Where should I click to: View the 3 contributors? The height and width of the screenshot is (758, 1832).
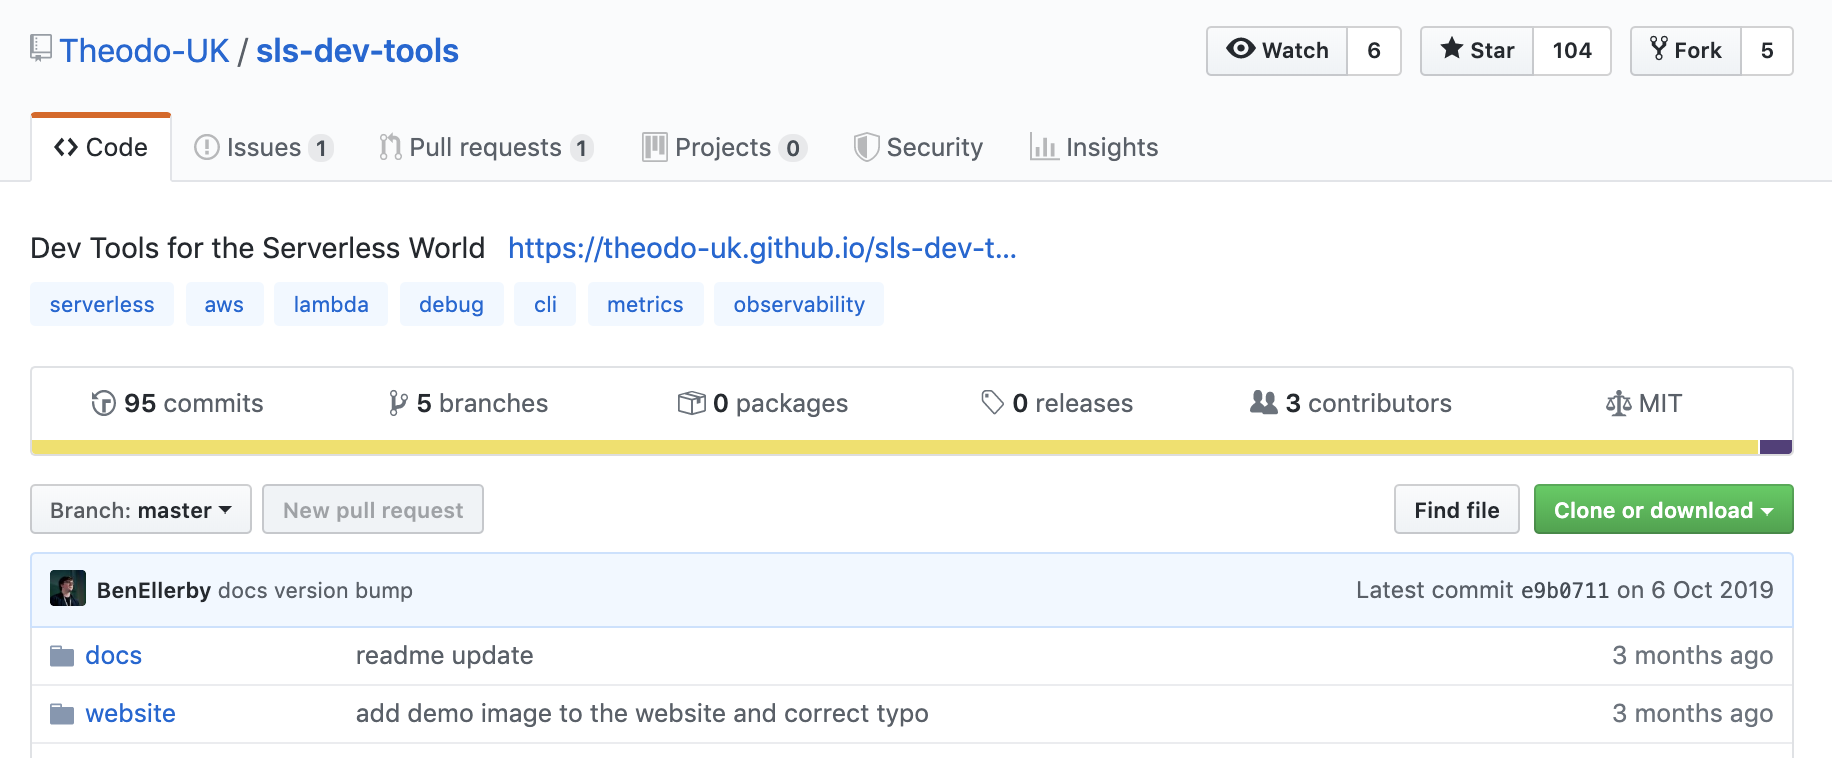tap(1351, 403)
